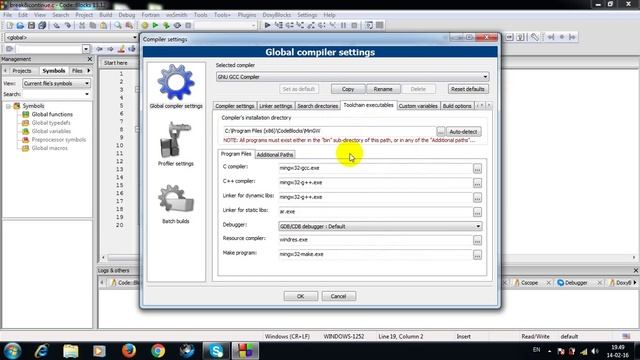Viewport: 640px width, 360px height.
Task: Switch to Build options tab
Action: click(x=457, y=106)
